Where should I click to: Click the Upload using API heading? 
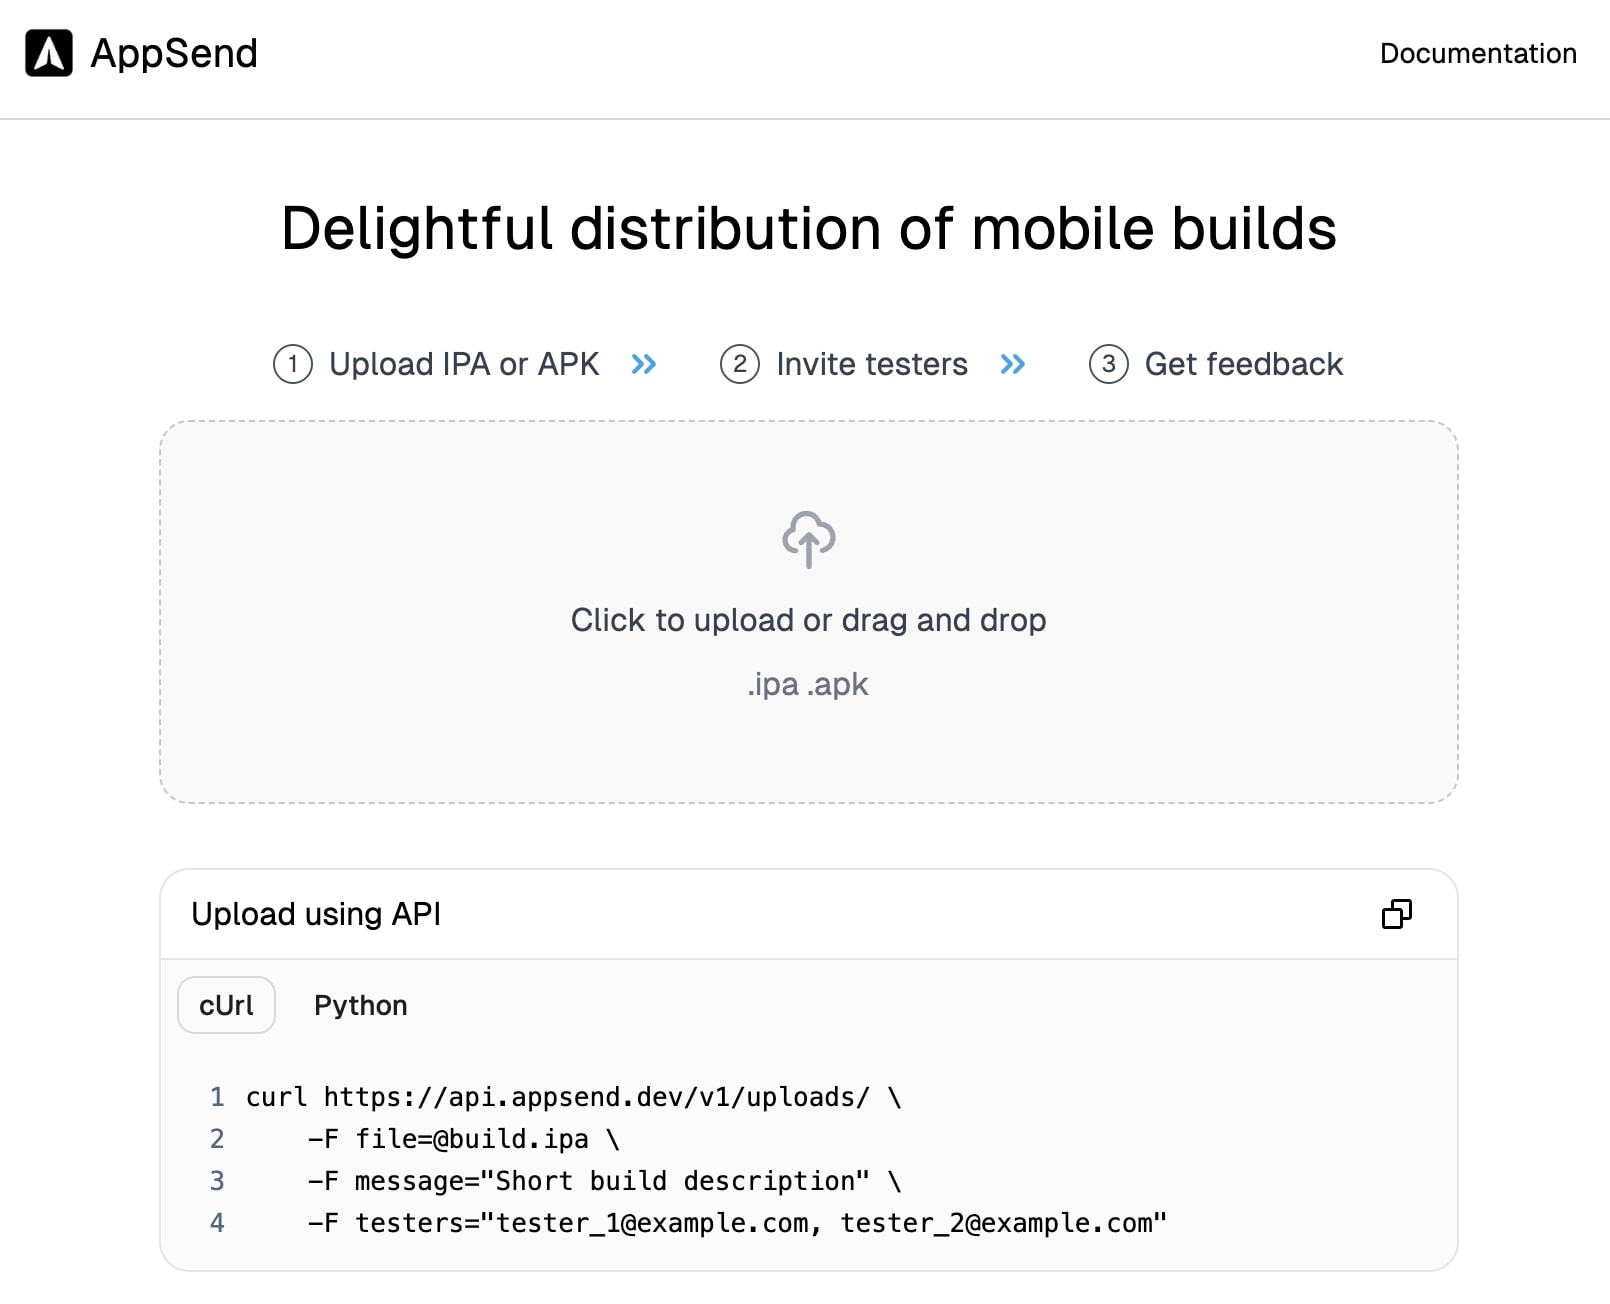tap(316, 914)
